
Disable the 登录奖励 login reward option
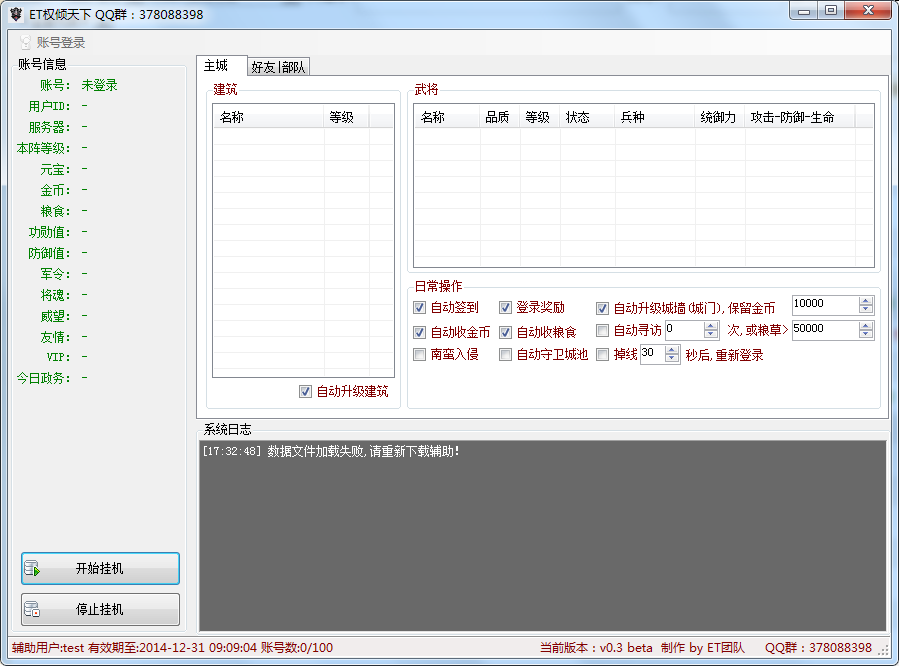coord(505,308)
